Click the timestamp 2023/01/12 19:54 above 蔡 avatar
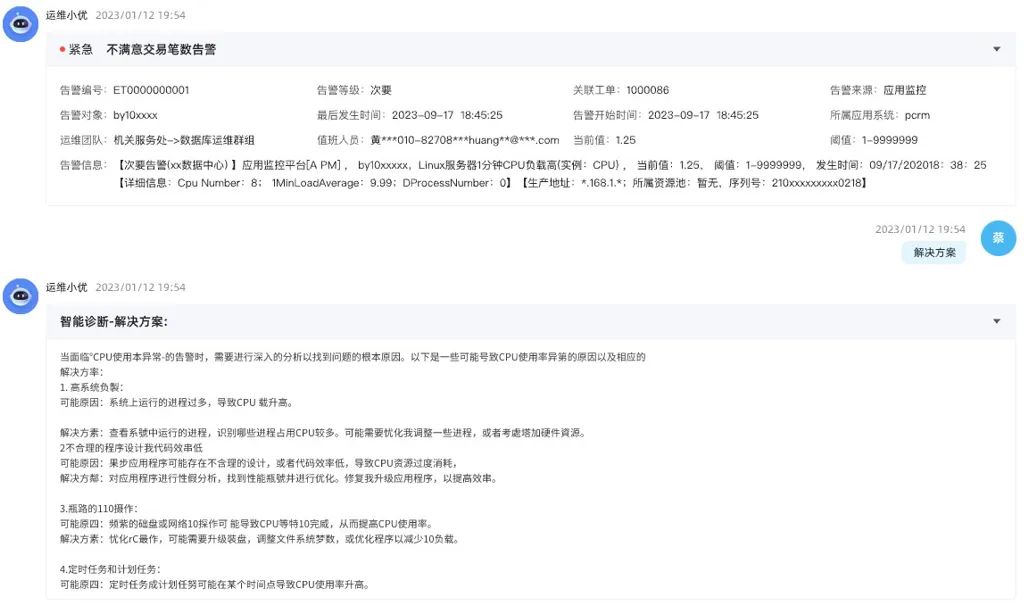The height and width of the screenshot is (605, 1024). click(x=919, y=228)
